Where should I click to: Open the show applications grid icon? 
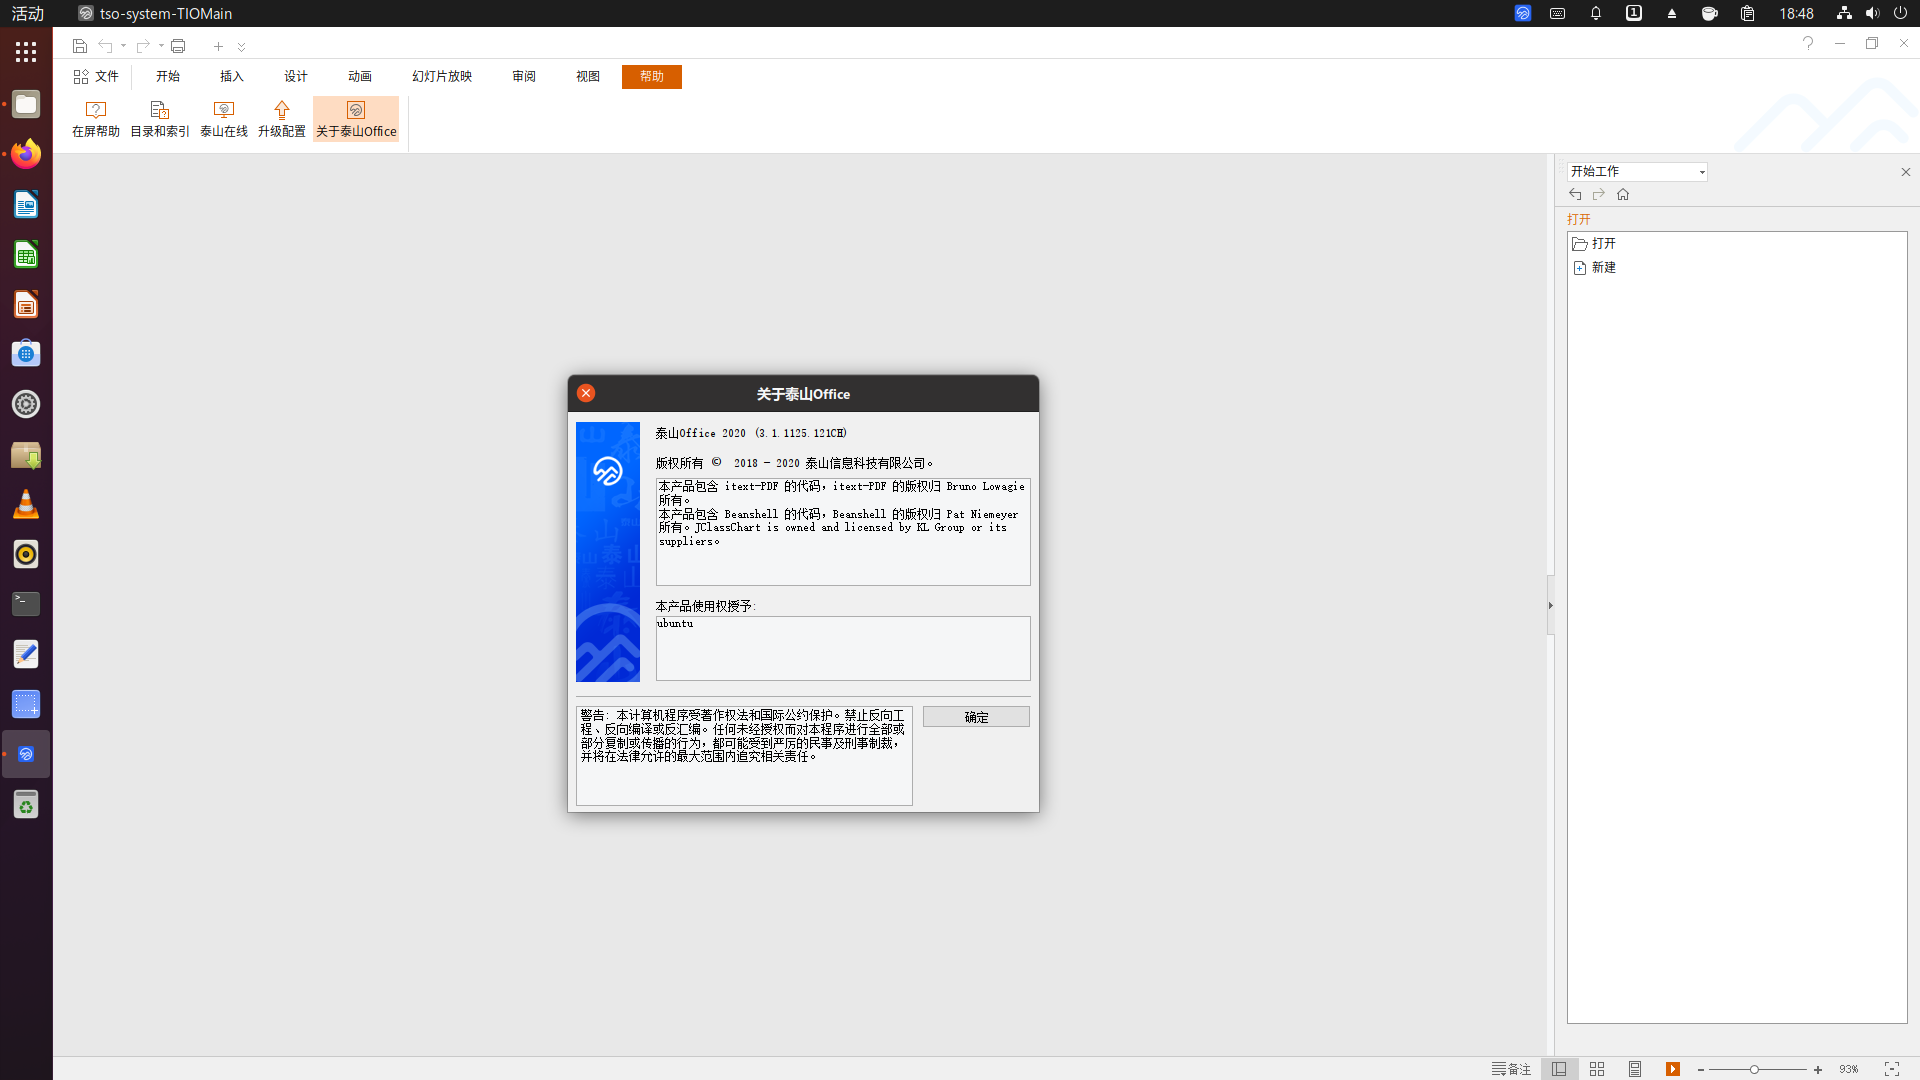26,52
